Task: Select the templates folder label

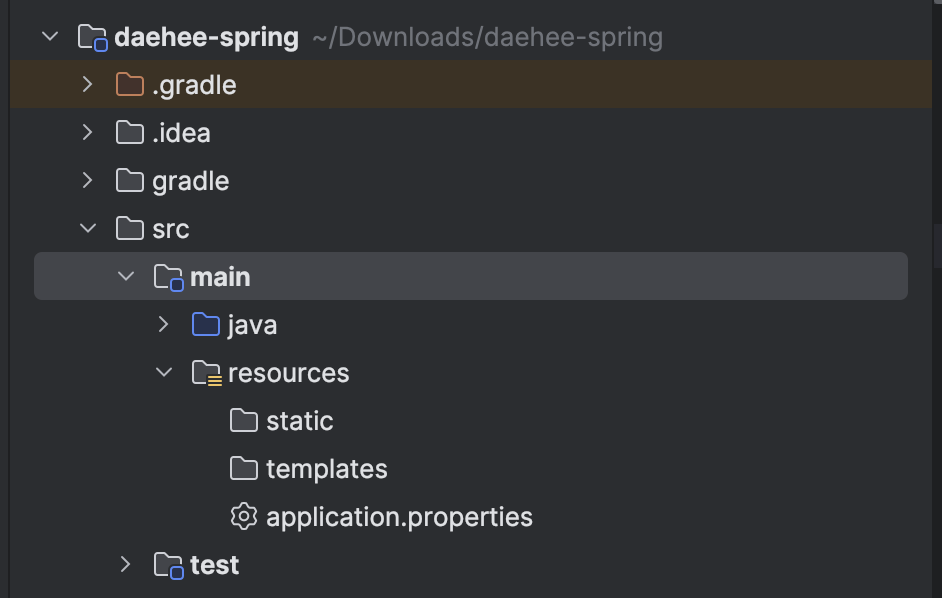Action: click(x=327, y=469)
